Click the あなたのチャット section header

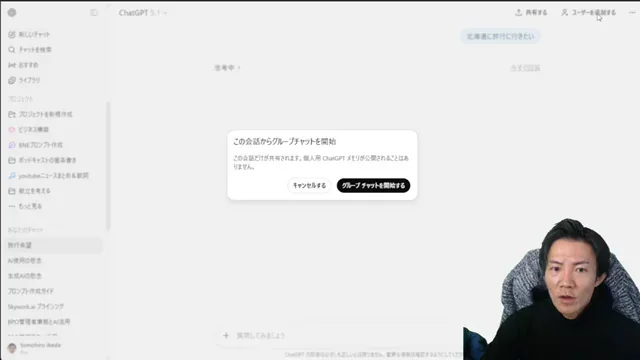click(25, 230)
